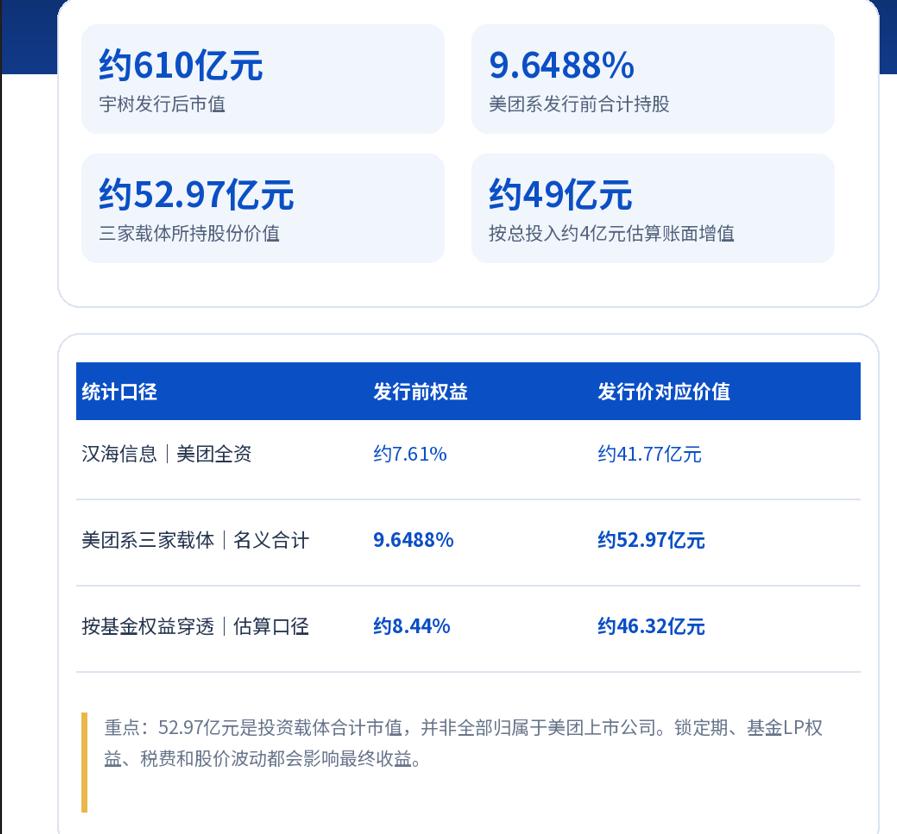Viewport: 897px width, 834px height.
Task: Click the 9.6488% headline figure in top card
Action: click(x=561, y=65)
